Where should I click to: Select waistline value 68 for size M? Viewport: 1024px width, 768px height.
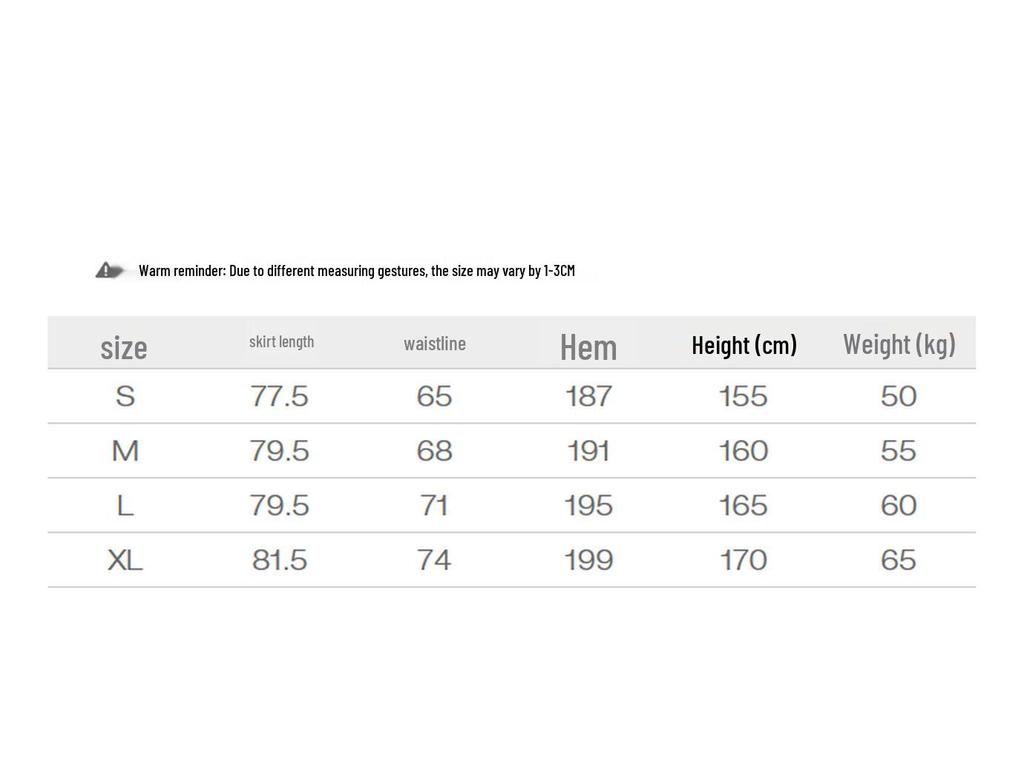[x=434, y=451]
